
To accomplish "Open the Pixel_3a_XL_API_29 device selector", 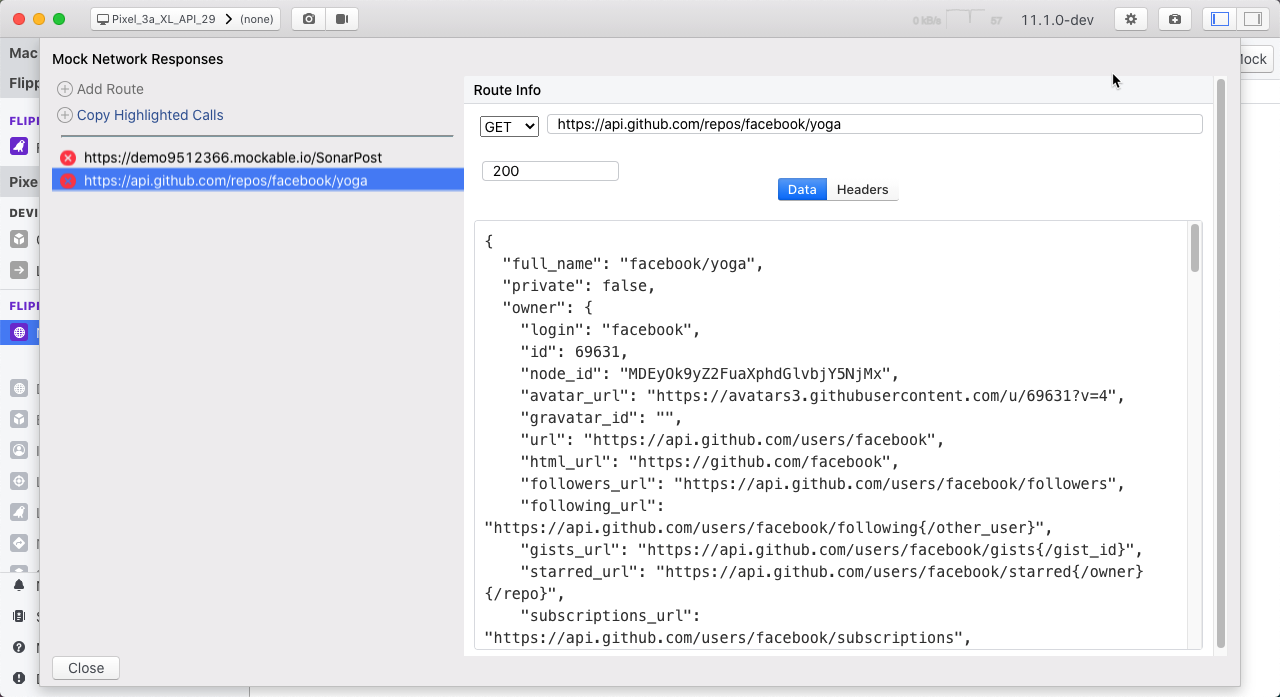I will click(185, 19).
